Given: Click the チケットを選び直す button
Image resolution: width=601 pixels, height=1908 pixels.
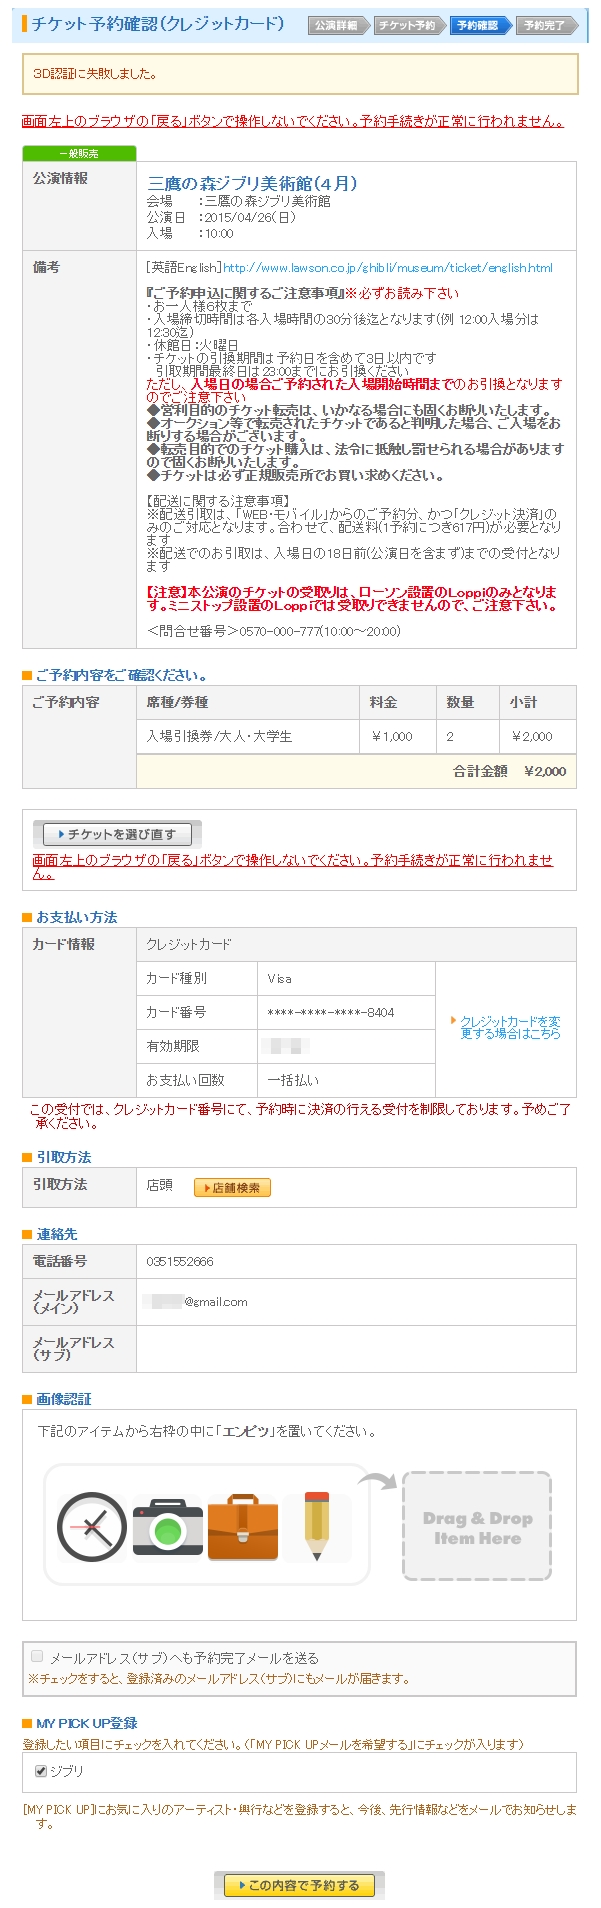Looking at the screenshot, I should (117, 833).
